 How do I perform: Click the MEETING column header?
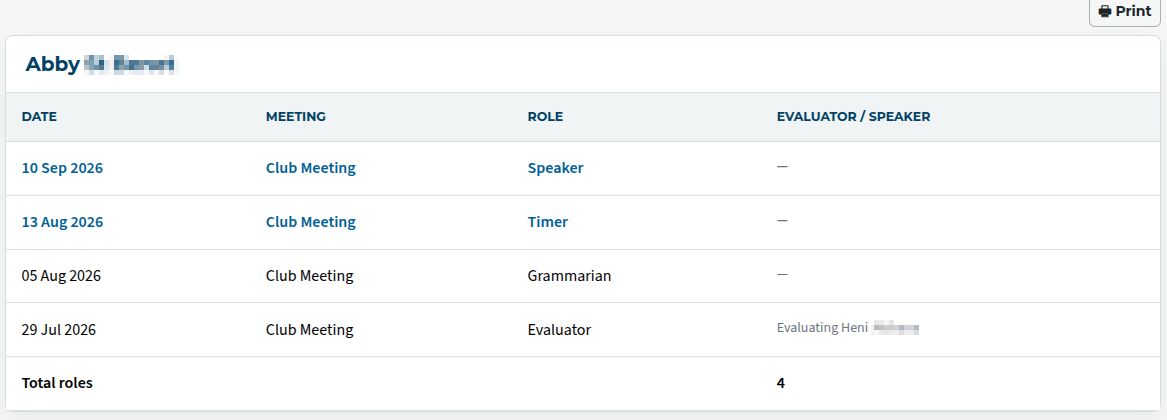[295, 117]
